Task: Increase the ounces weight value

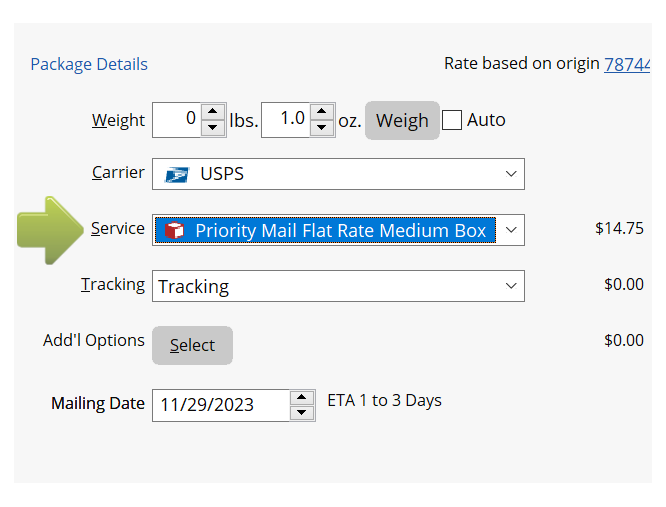Action: click(322, 112)
